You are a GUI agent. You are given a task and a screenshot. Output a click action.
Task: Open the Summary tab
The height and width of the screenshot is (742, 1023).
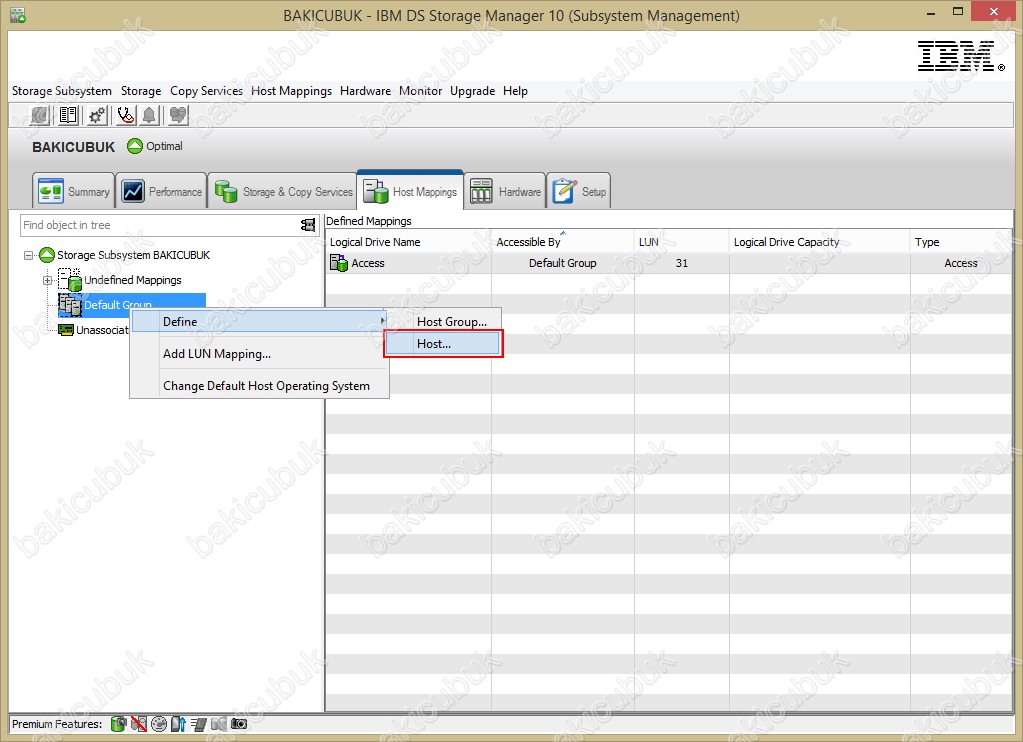(x=74, y=191)
